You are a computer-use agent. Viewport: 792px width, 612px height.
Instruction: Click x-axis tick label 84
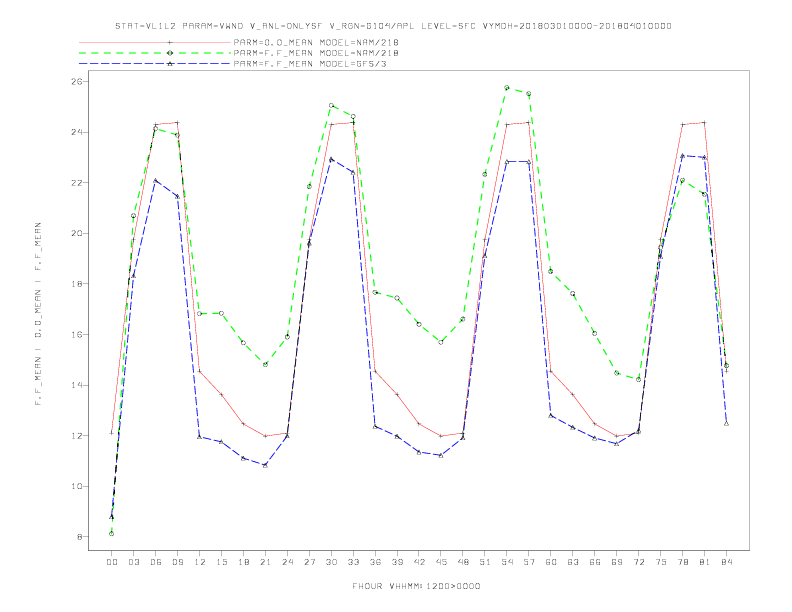pos(726,562)
